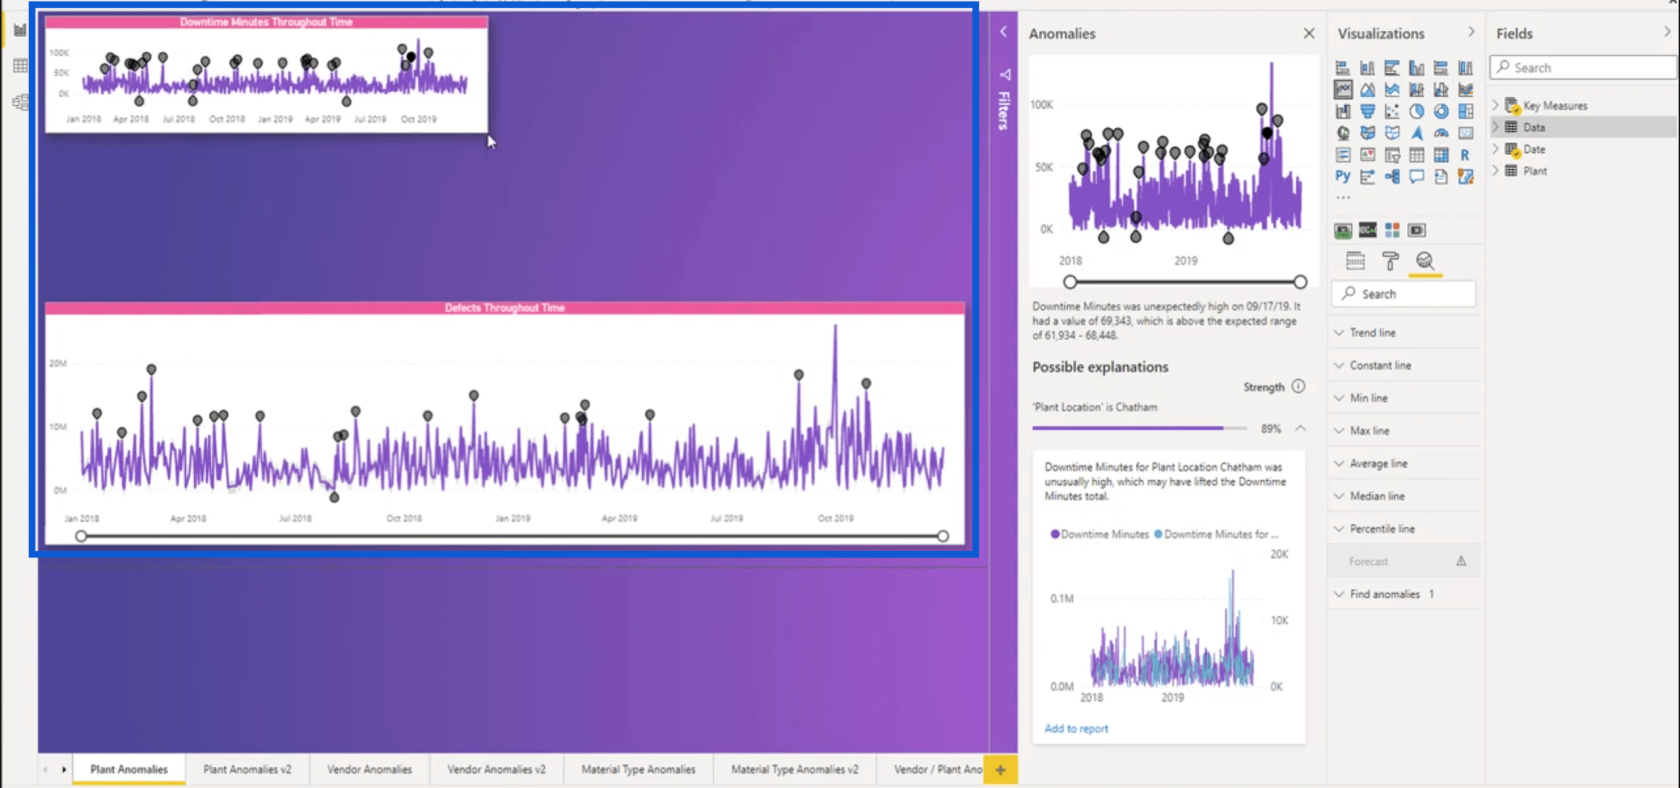Select the Area chart visual
Viewport: 1680px width, 788px height.
(x=1367, y=89)
